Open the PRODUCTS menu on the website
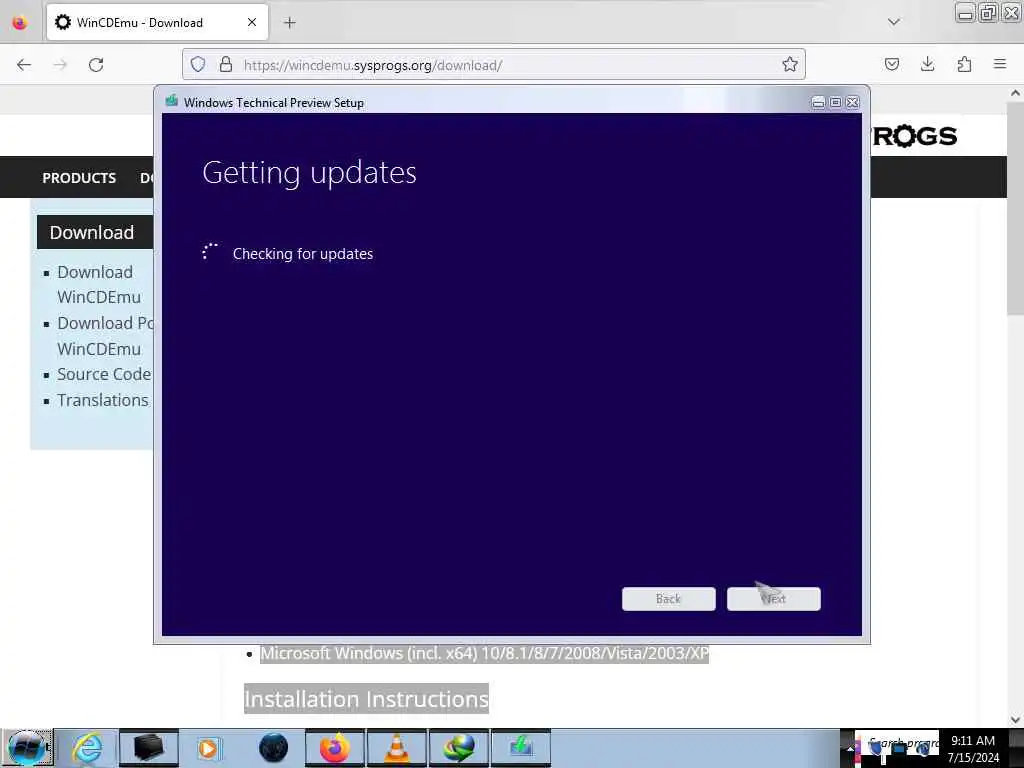Viewport: 1024px width, 768px height. tap(79, 178)
